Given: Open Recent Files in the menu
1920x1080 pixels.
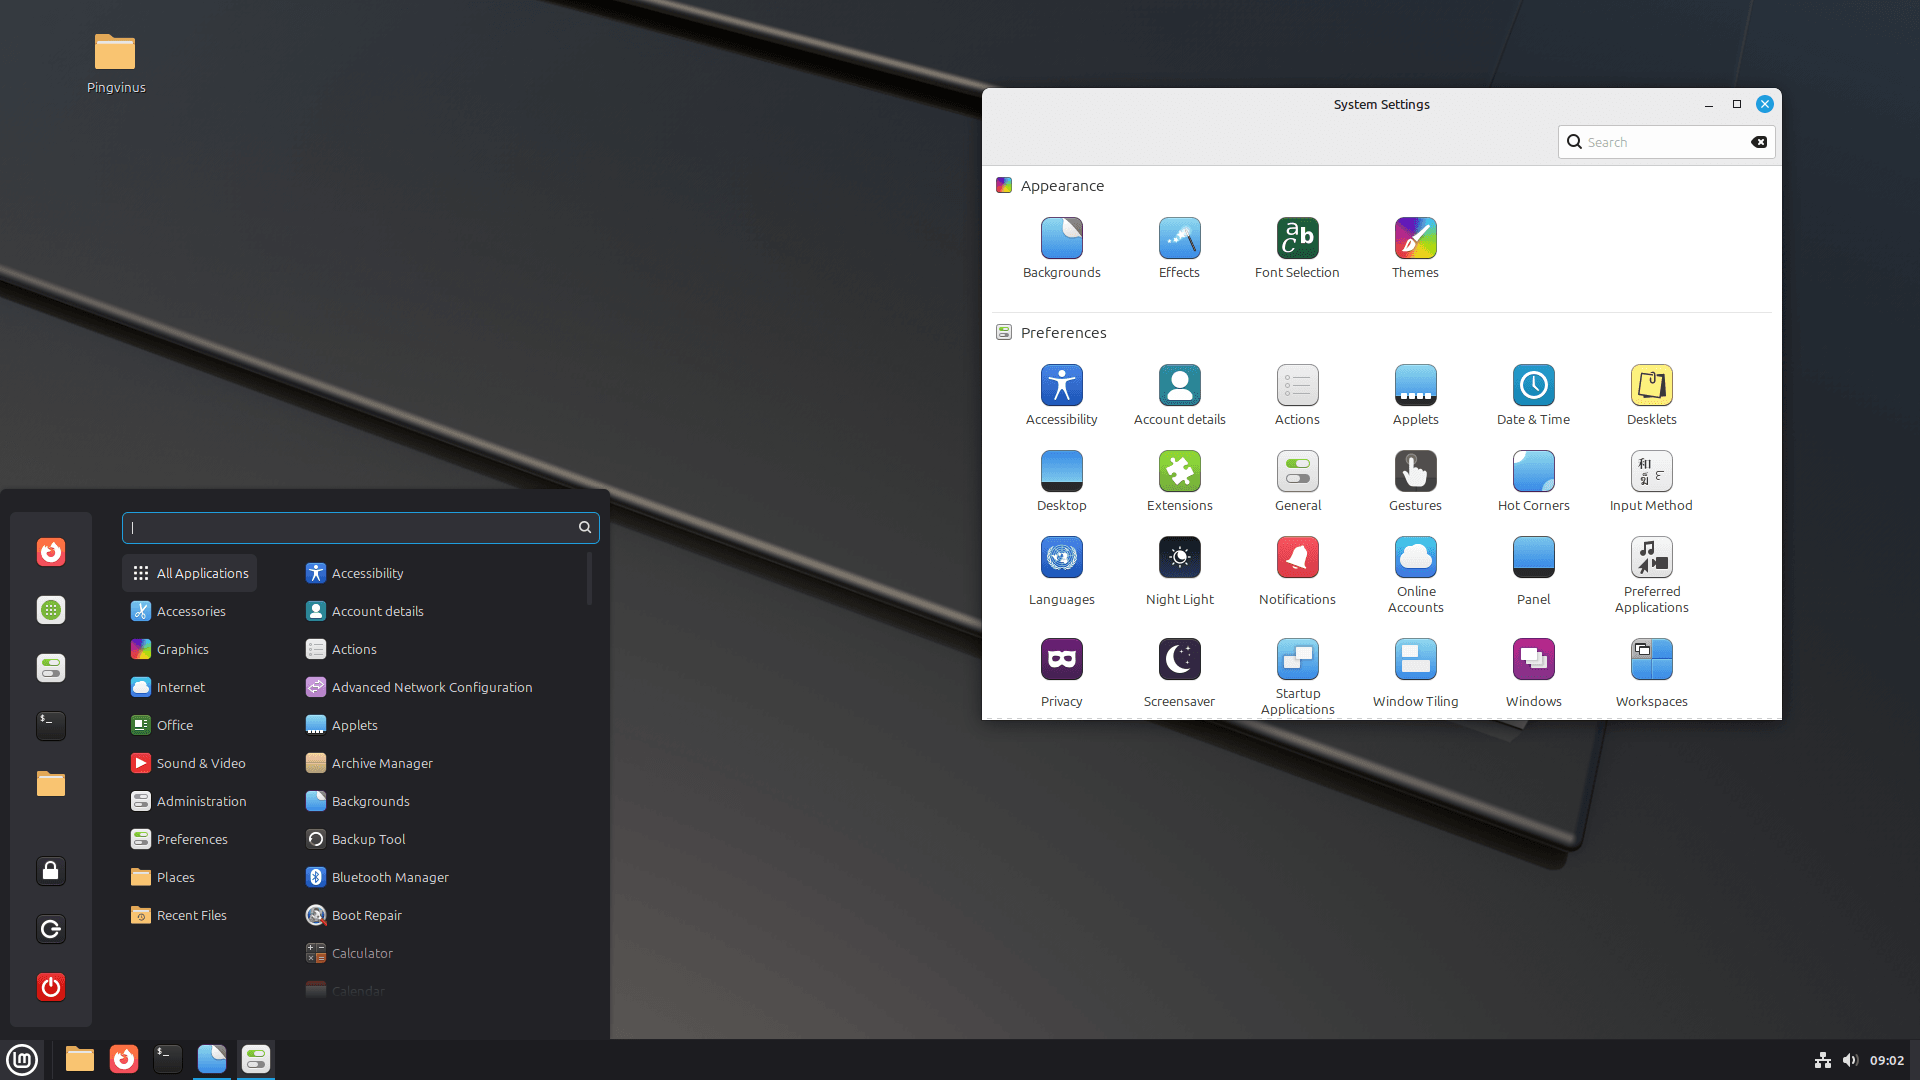Looking at the screenshot, I should tap(191, 914).
